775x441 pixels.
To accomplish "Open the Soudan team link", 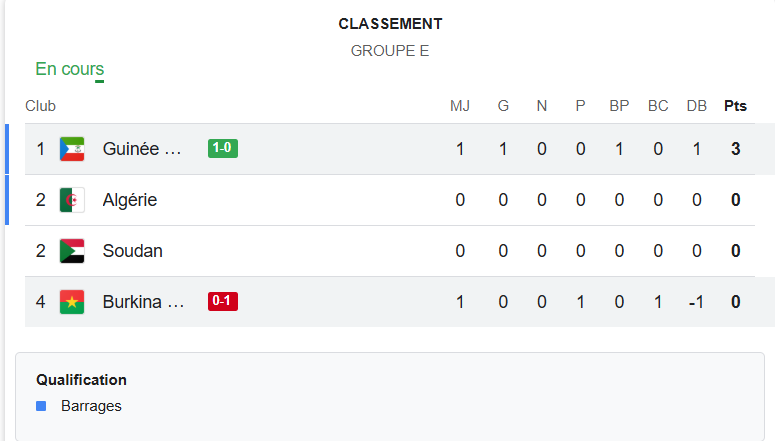I will (132, 251).
